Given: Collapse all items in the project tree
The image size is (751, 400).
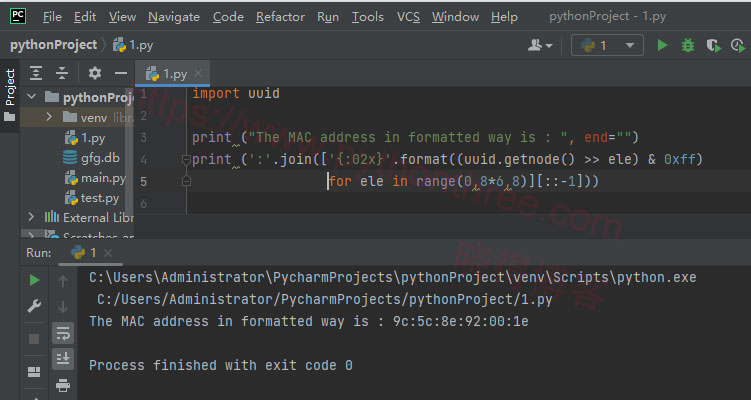Looking at the screenshot, I should pos(62,73).
